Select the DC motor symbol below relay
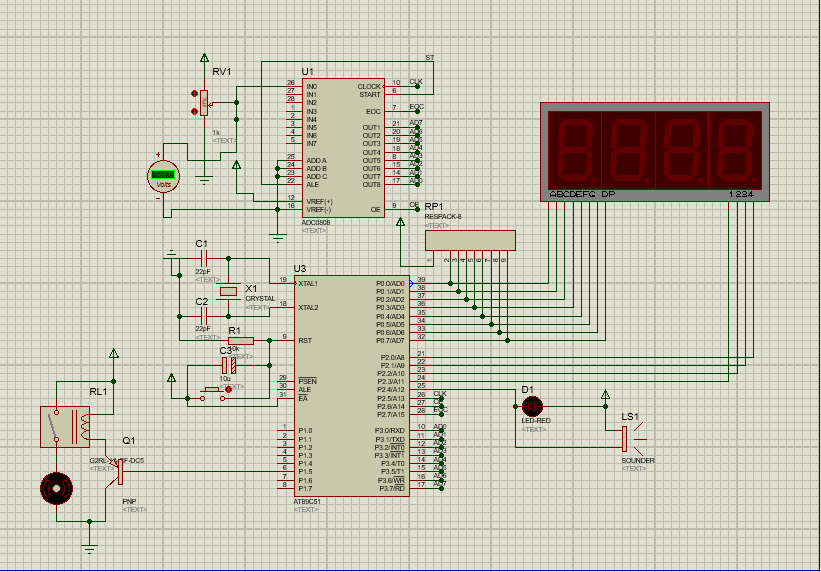The width and height of the screenshot is (821, 572). [x=57, y=488]
